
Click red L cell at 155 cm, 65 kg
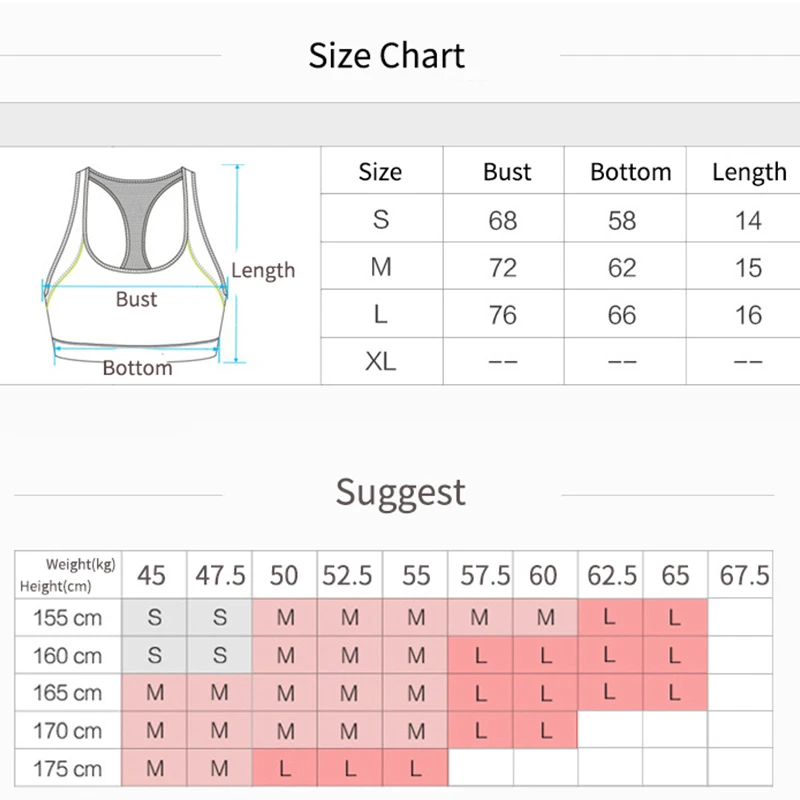coord(675,618)
